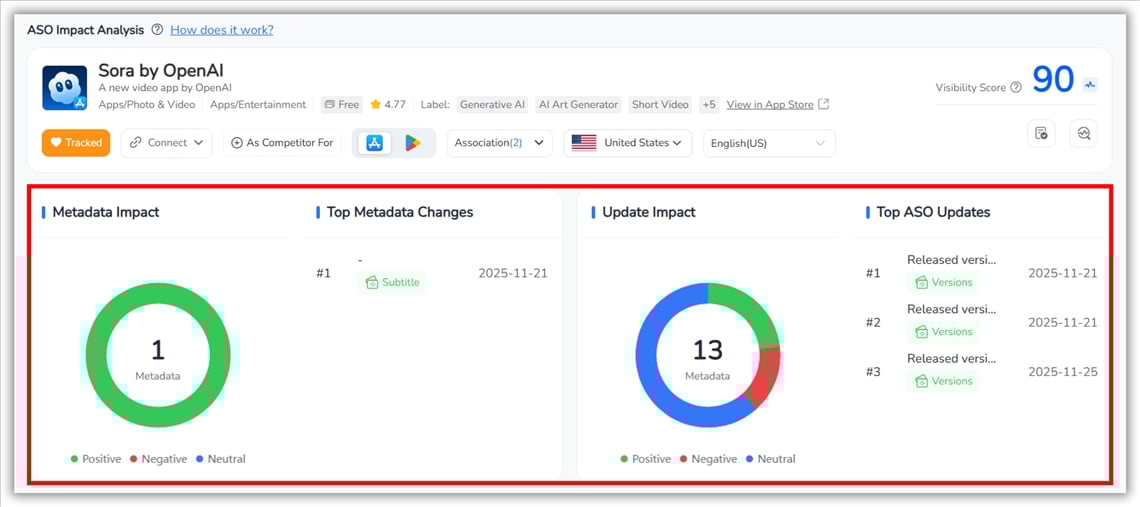Click the Sora app icon thumbnail
Screen dimensions: 1140x507
point(64,88)
